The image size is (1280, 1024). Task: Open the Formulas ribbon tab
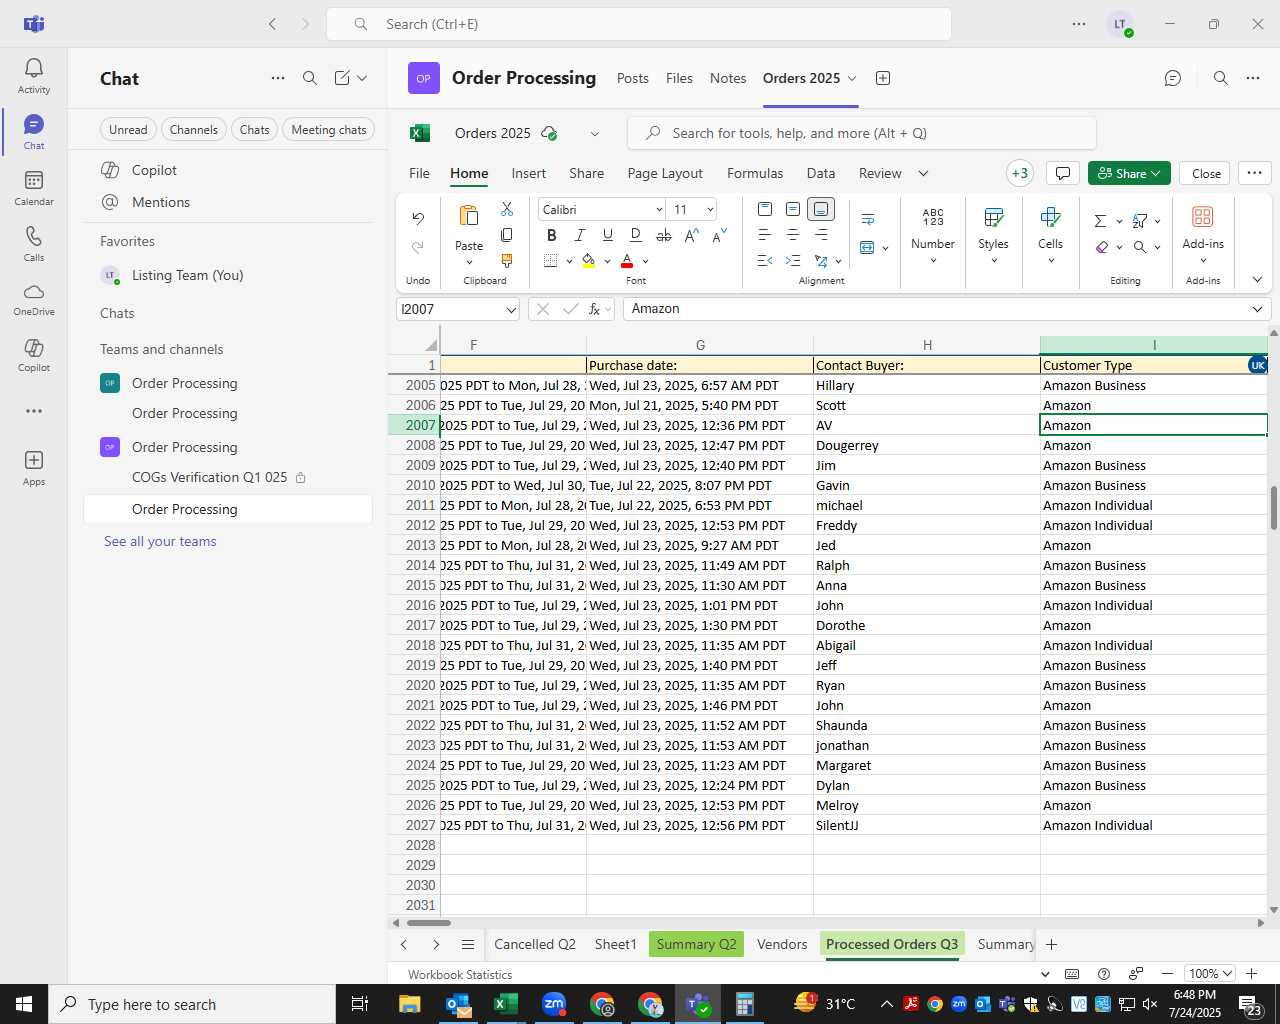755,173
